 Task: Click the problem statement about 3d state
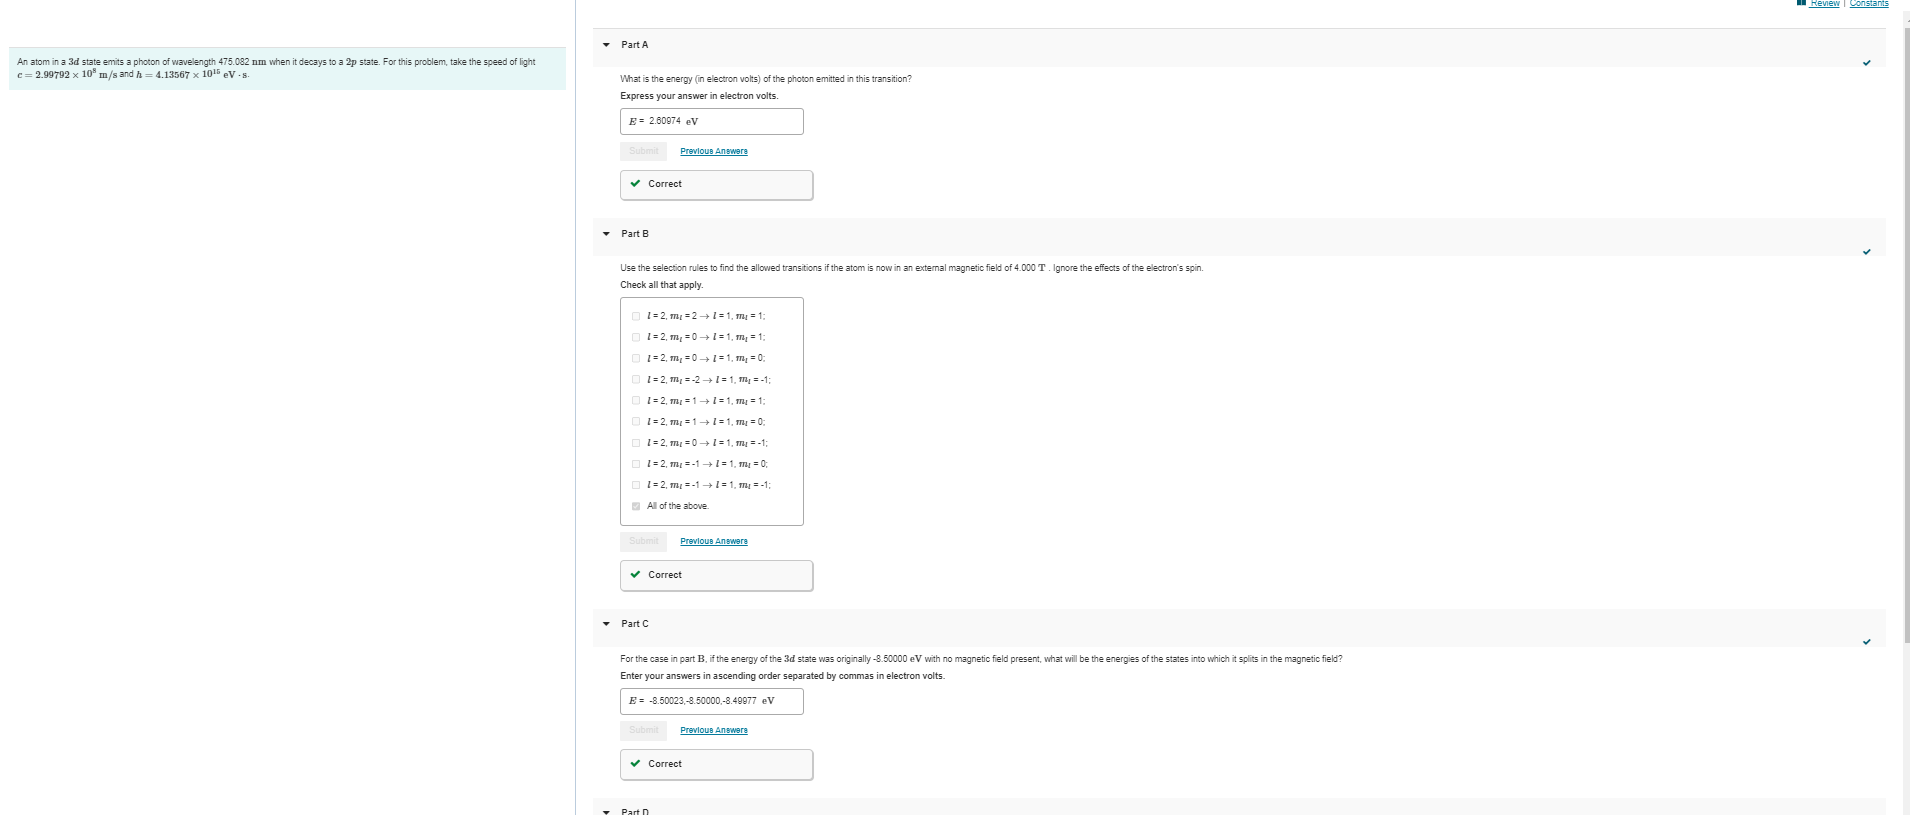coord(276,68)
